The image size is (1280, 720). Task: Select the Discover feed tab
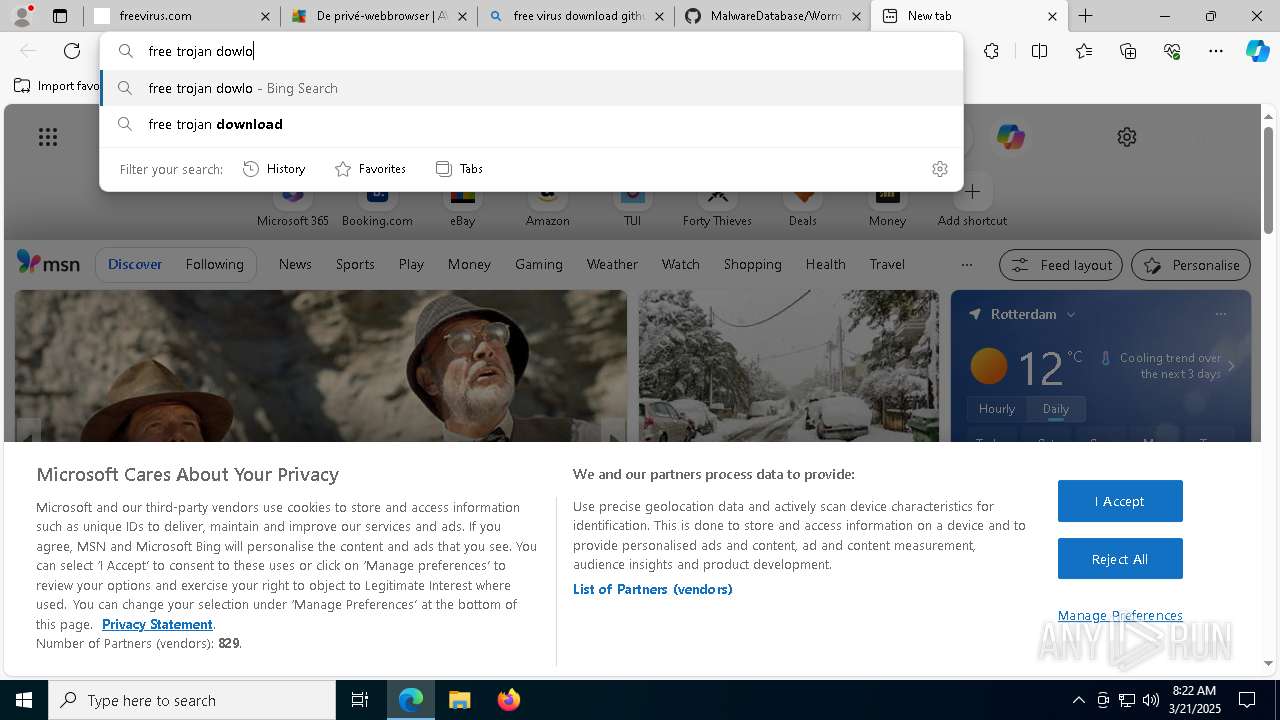coord(135,264)
